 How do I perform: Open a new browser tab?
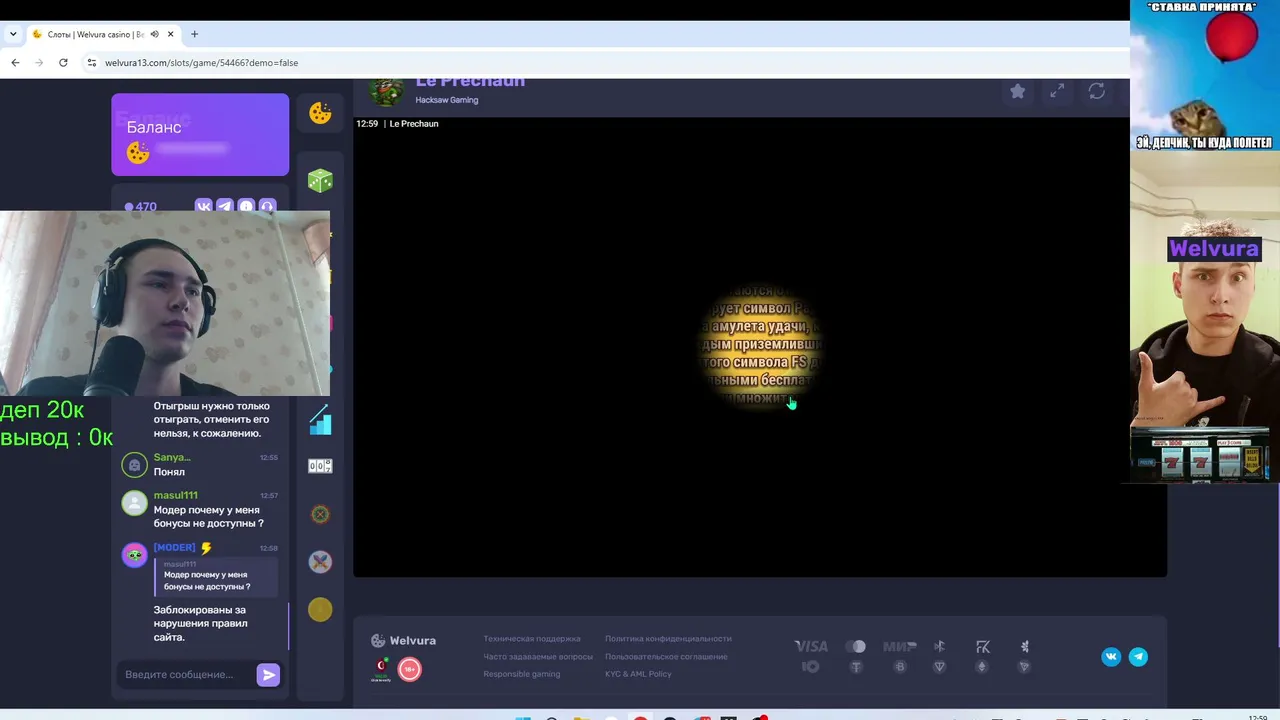pyautogui.click(x=194, y=34)
